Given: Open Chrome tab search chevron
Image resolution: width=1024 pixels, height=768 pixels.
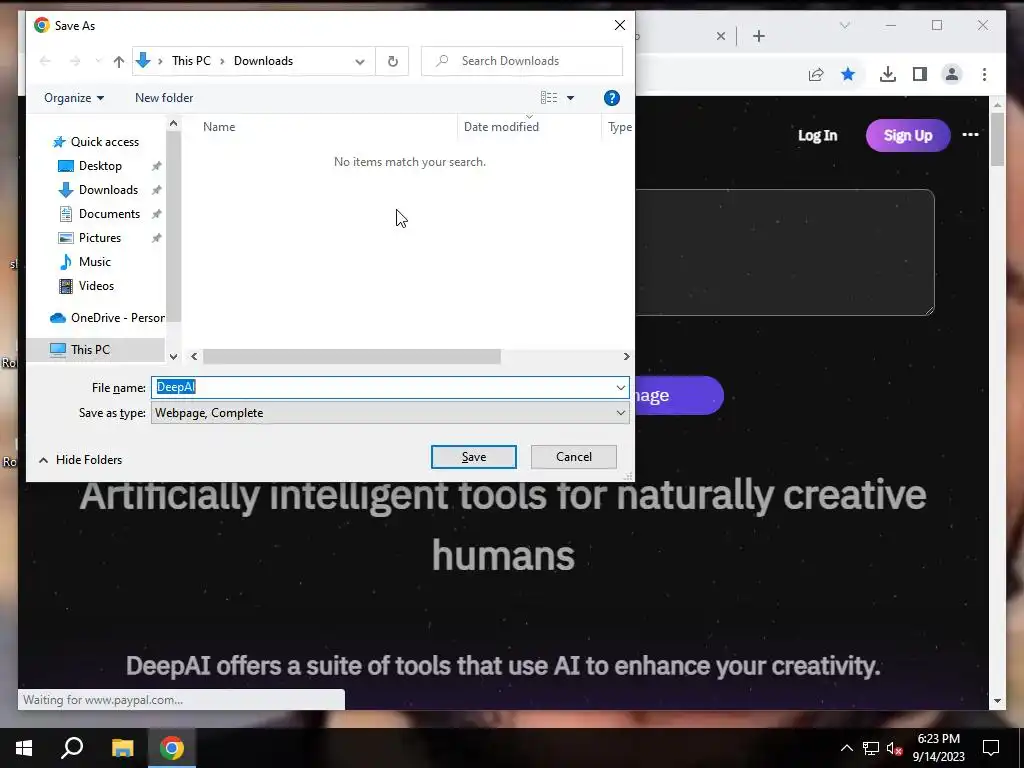Looking at the screenshot, I should (x=844, y=25).
